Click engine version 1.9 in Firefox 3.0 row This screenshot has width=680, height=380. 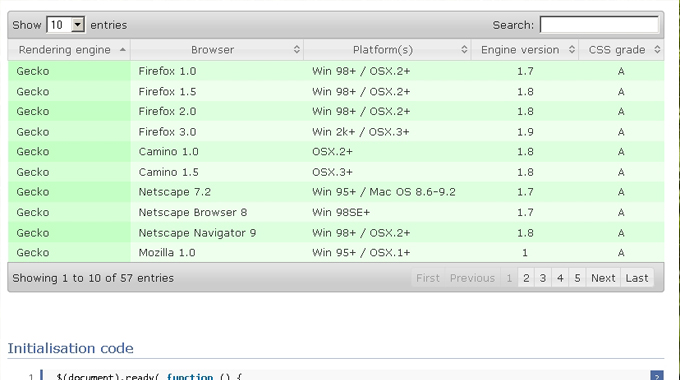(525, 132)
